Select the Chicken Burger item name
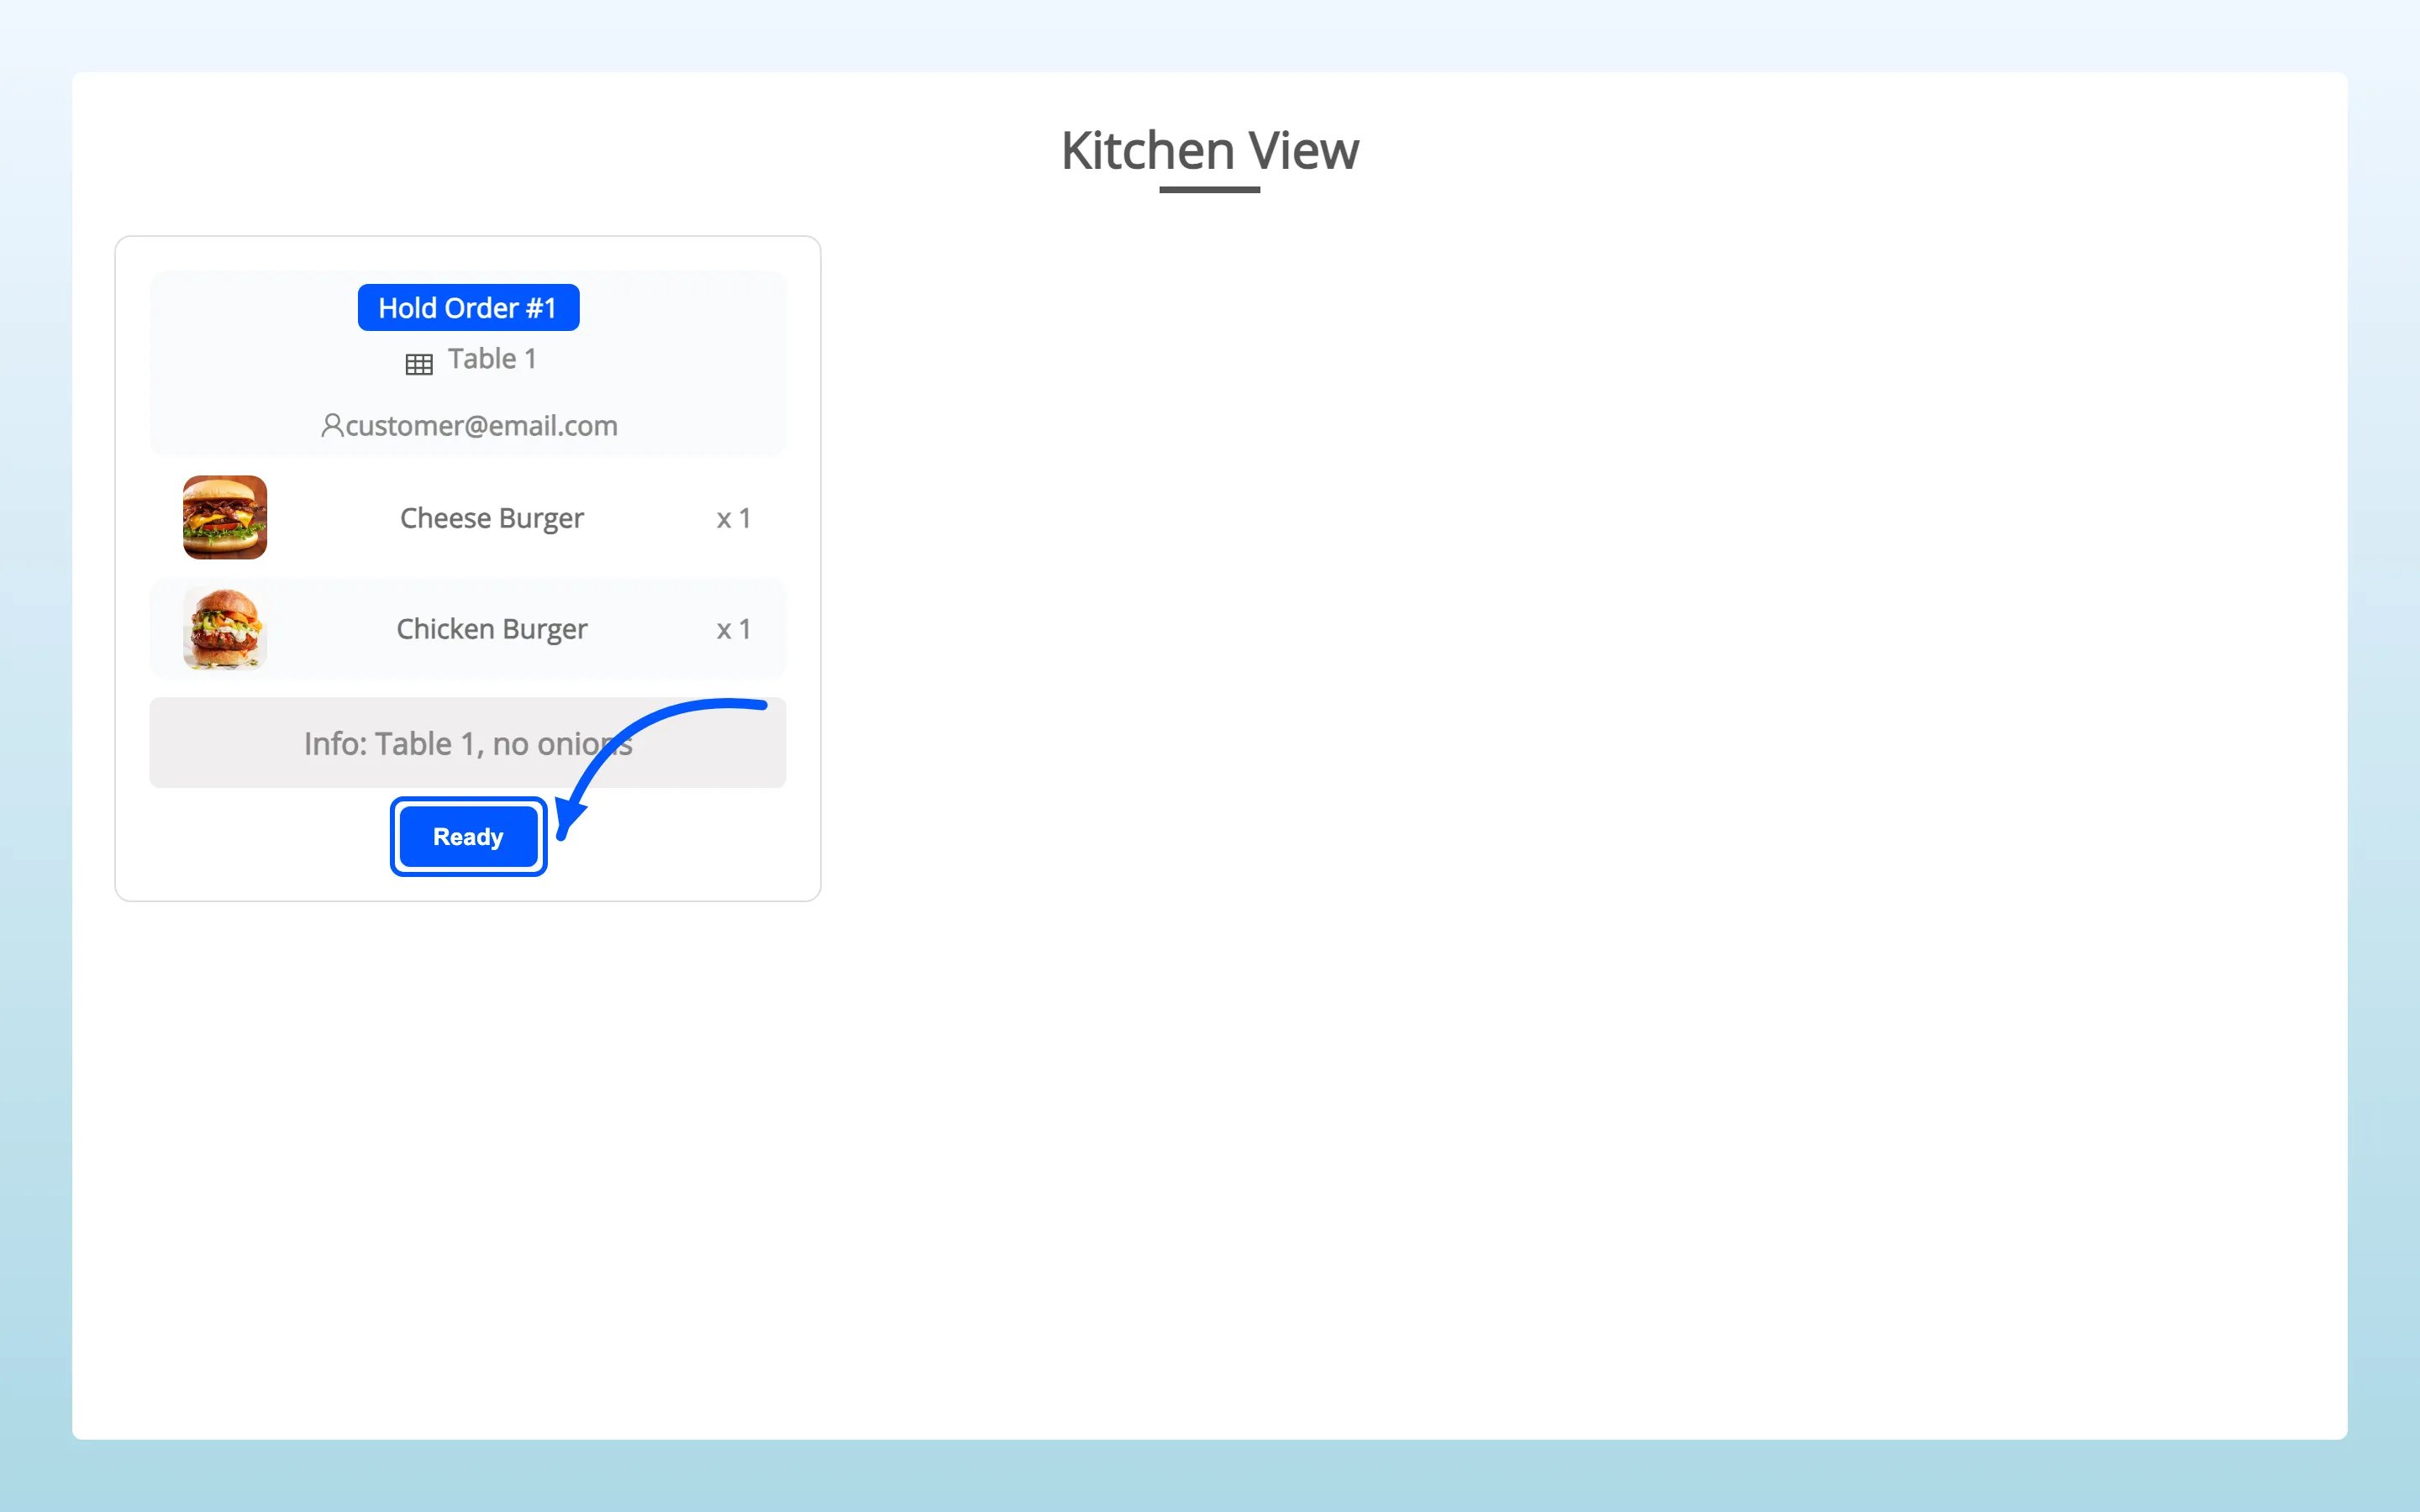Screen dimensions: 2420x1512 coord(492,629)
